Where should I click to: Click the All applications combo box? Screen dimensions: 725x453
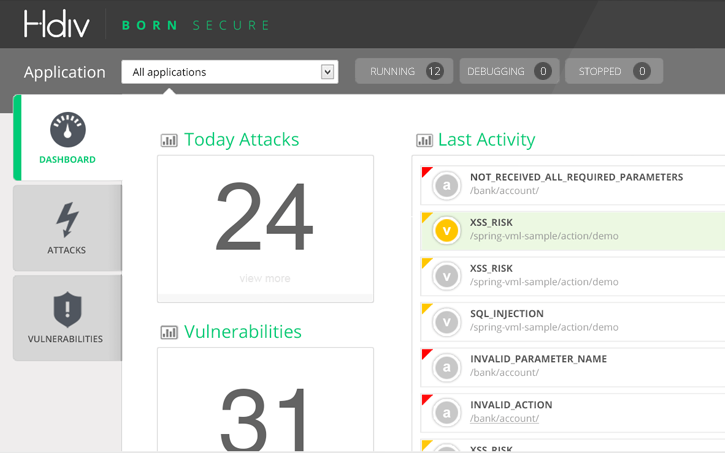coord(230,72)
